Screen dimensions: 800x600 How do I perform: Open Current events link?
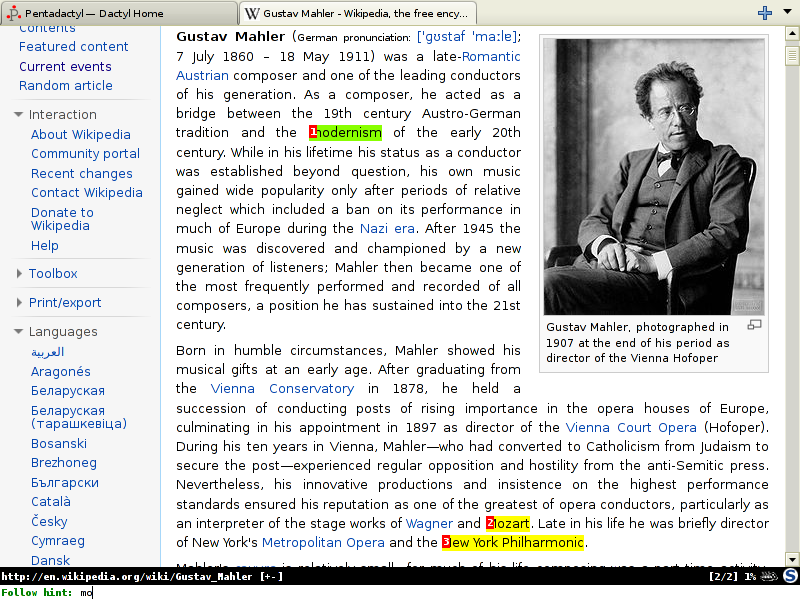(65, 66)
